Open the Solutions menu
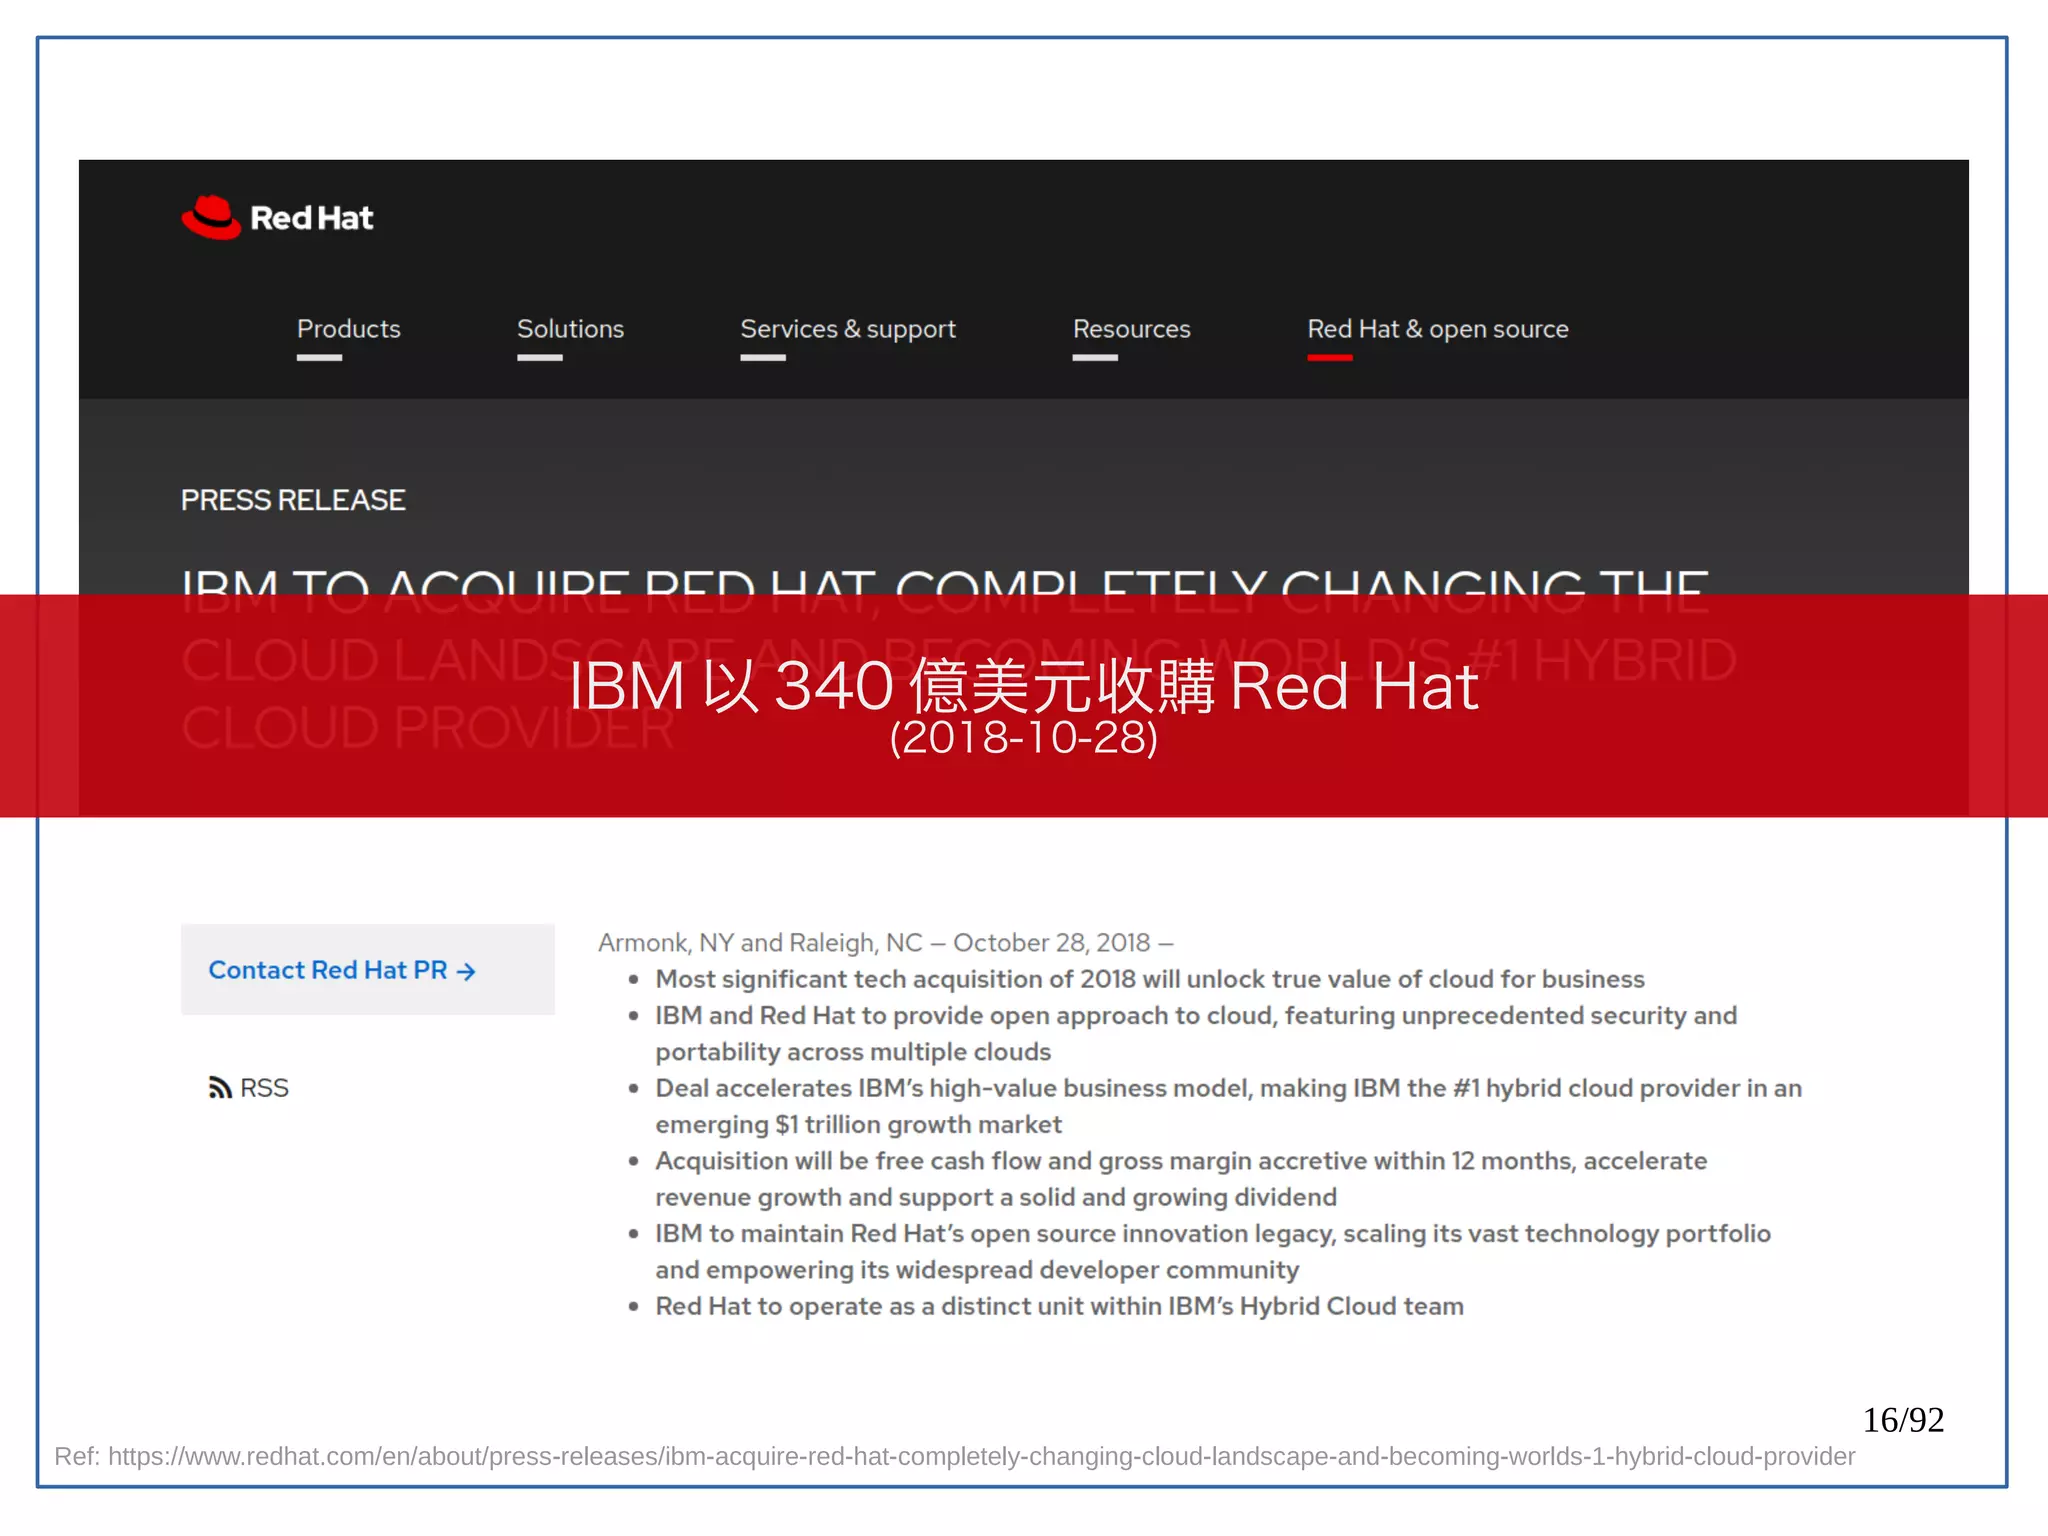 pos(570,329)
